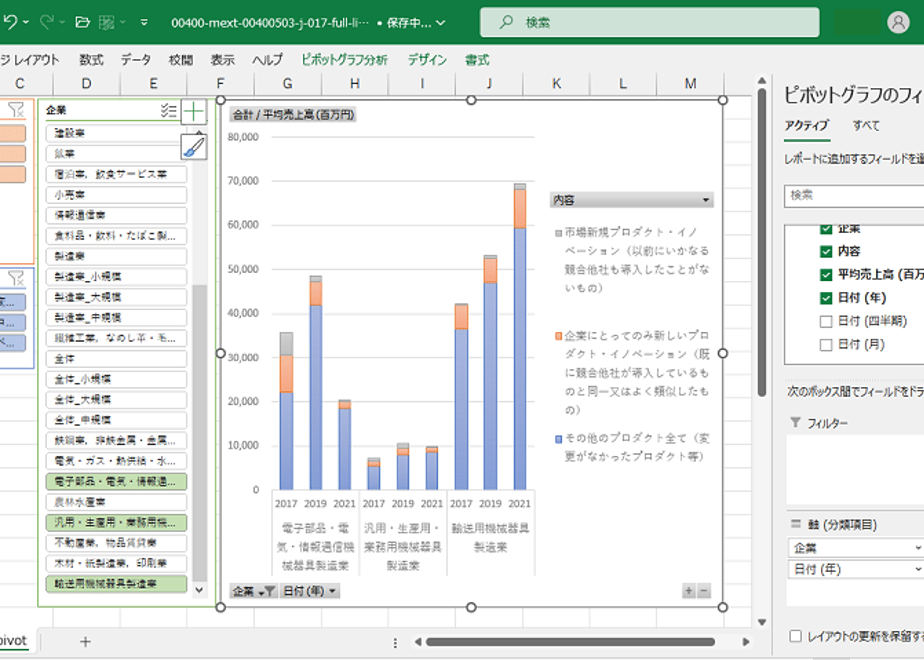Expand the 企業 axis field dropdown in pane

[918, 548]
